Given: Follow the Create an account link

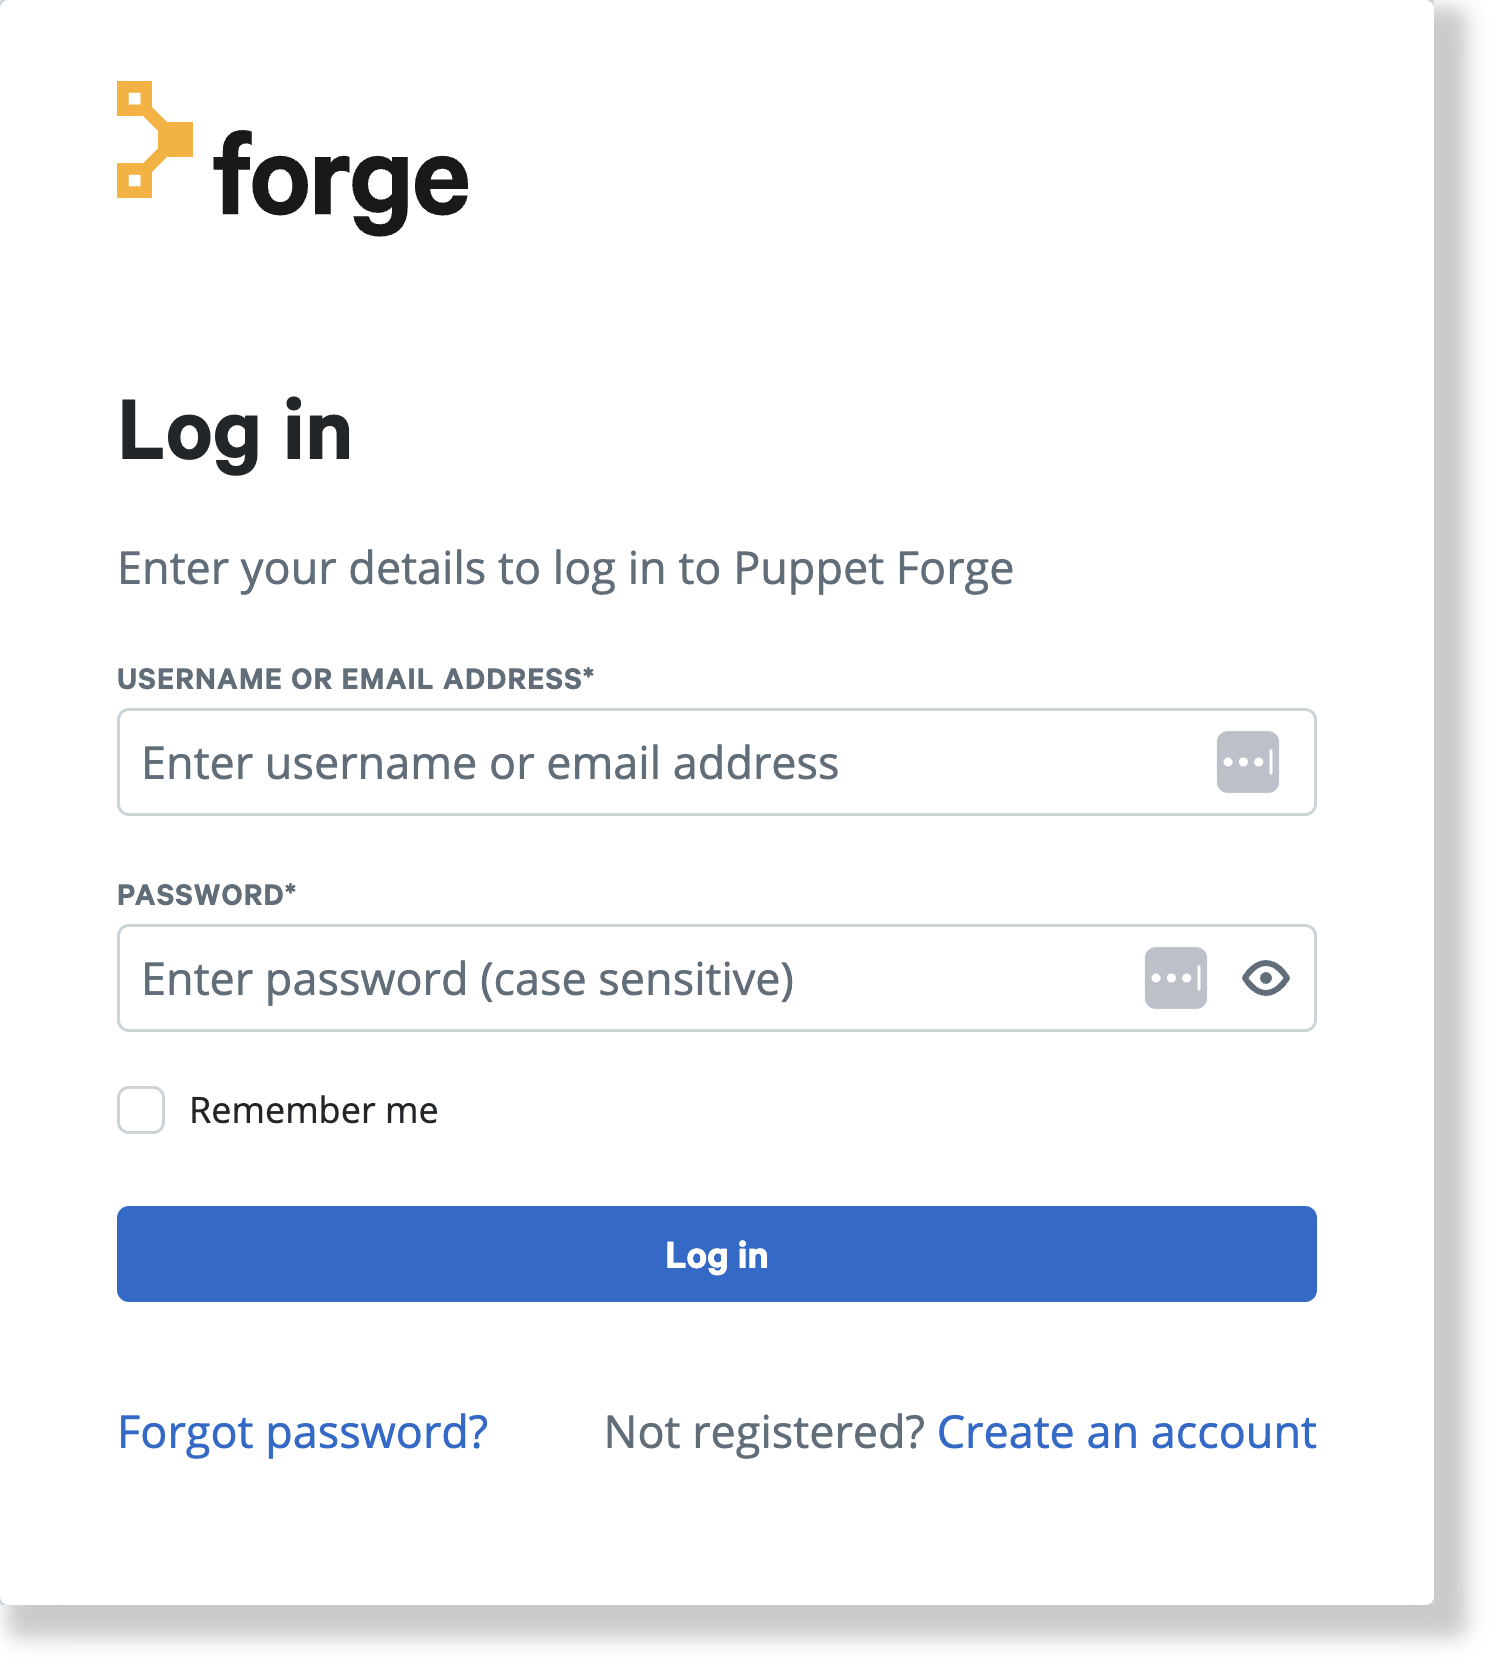Looking at the screenshot, I should 1126,1432.
